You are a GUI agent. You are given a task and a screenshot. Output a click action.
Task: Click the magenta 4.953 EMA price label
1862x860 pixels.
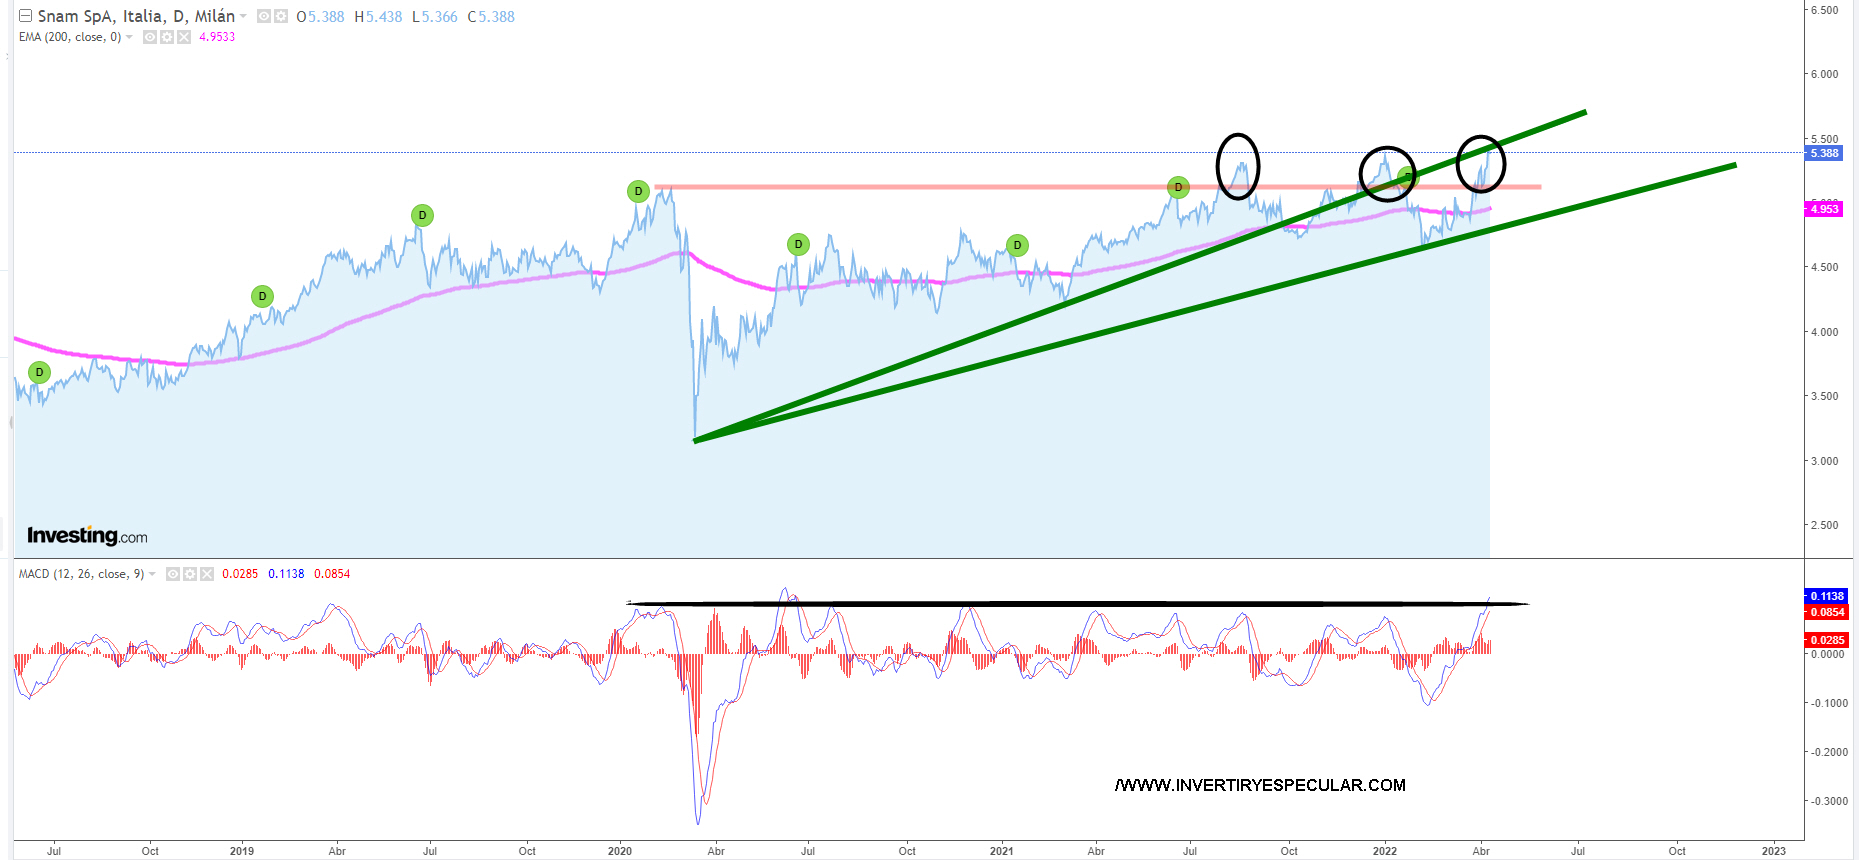coord(1824,209)
